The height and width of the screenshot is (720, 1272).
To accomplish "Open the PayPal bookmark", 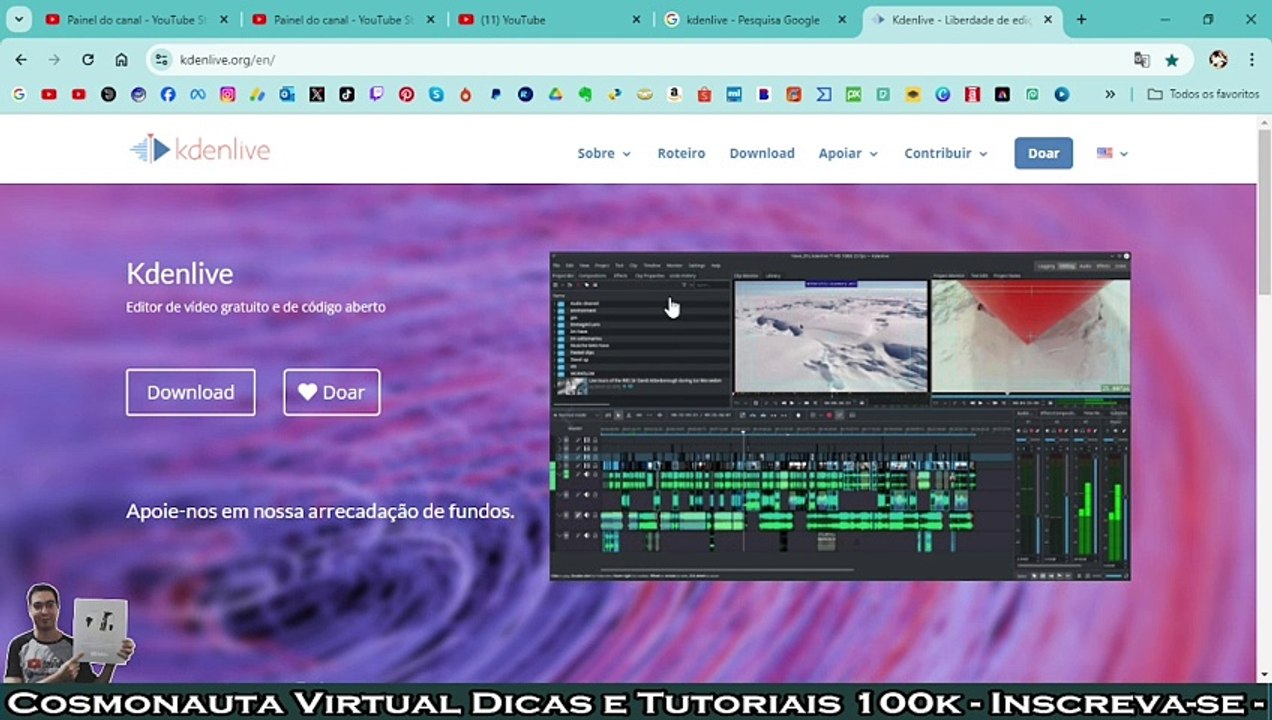I will [x=495, y=94].
